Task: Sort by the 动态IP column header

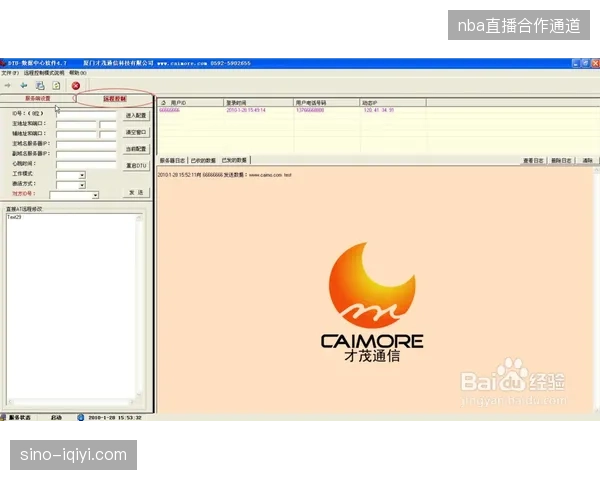Action: tap(393, 103)
